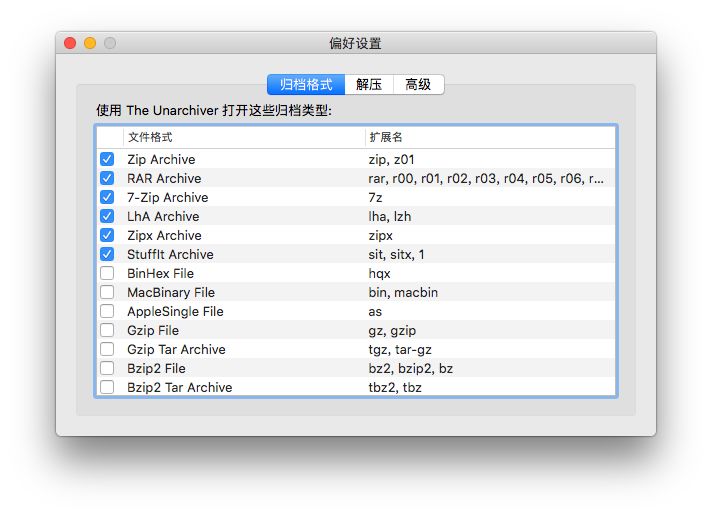Enable the BinHex File checkbox
712x516 pixels.
tap(107, 273)
